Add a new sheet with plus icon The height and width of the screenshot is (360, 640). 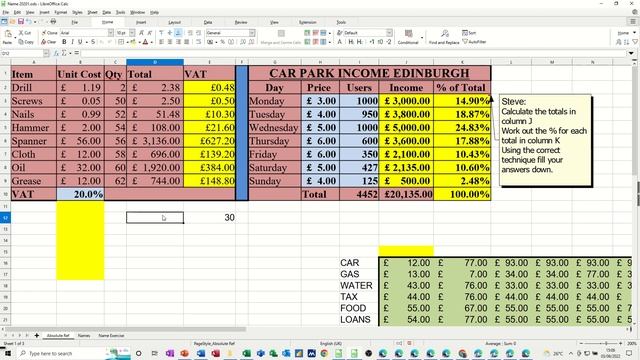click(x=36, y=336)
